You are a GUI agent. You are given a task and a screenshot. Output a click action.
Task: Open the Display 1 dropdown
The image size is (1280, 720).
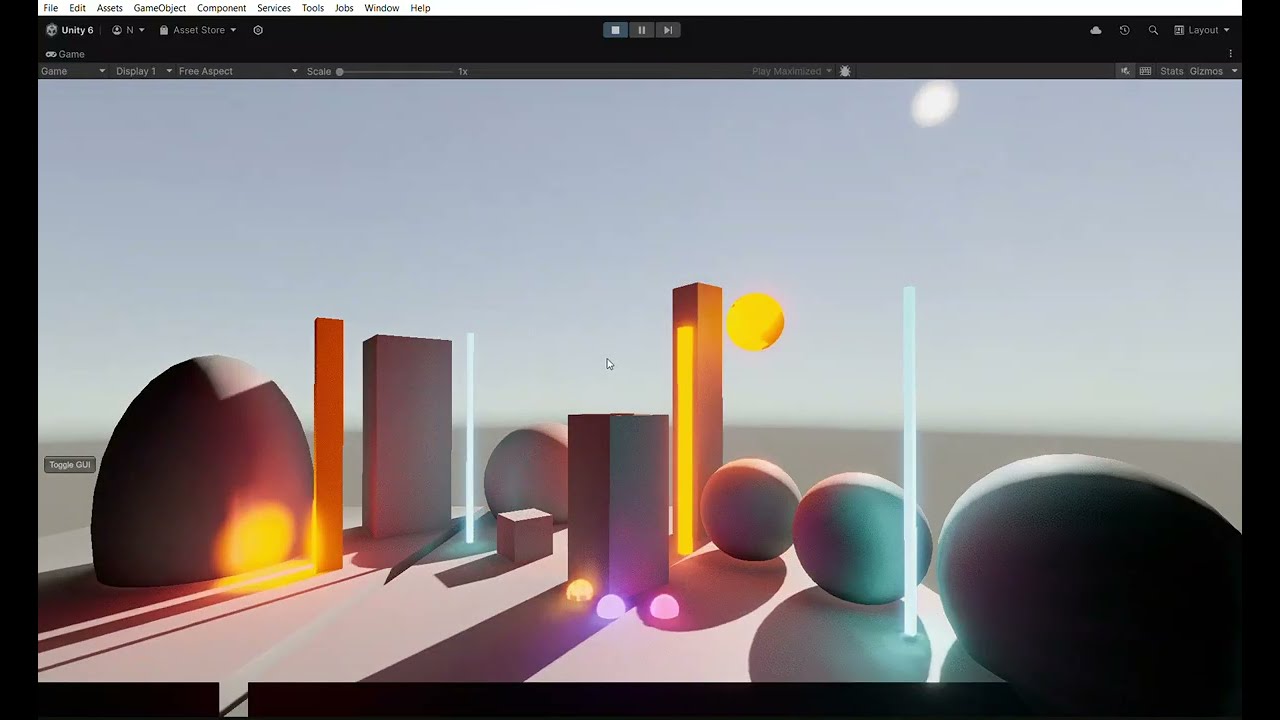coord(144,71)
